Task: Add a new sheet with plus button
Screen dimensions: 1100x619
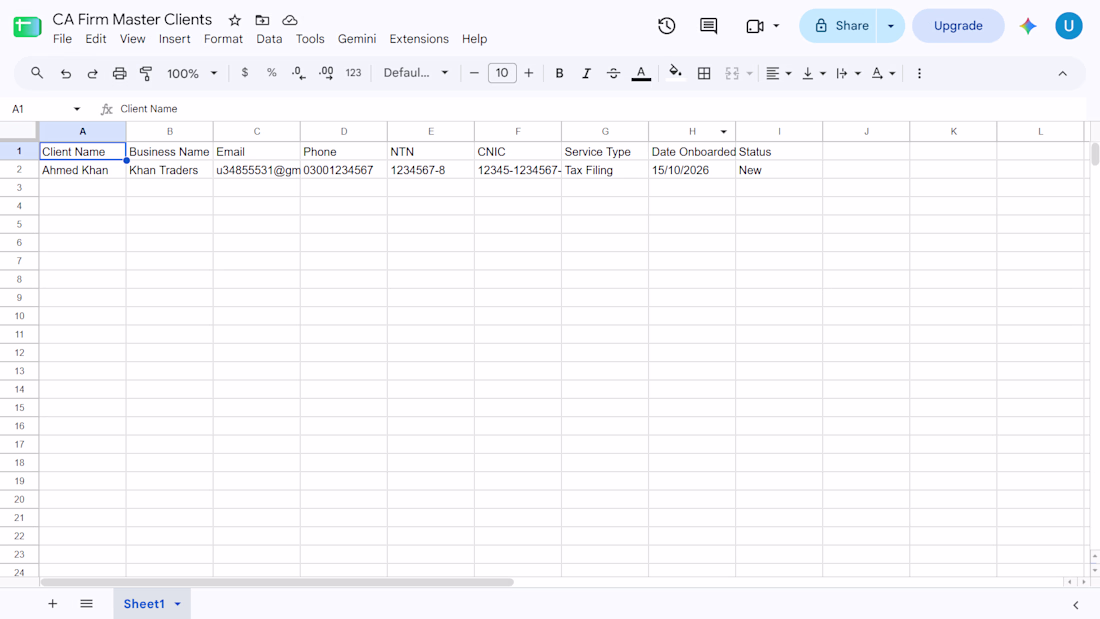Action: pos(53,604)
